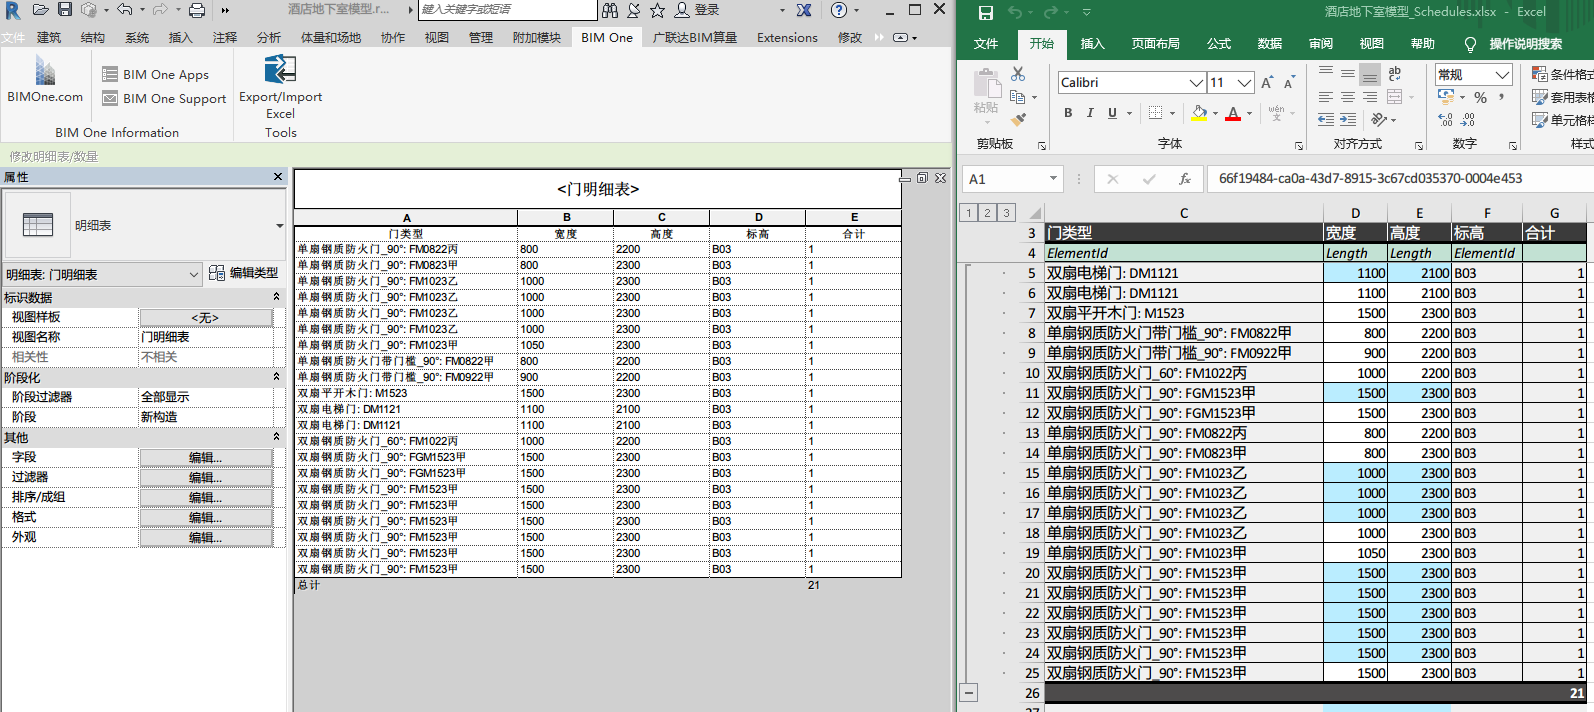Click the Revit keyword search field
This screenshot has height=712, width=1594.
507,10
